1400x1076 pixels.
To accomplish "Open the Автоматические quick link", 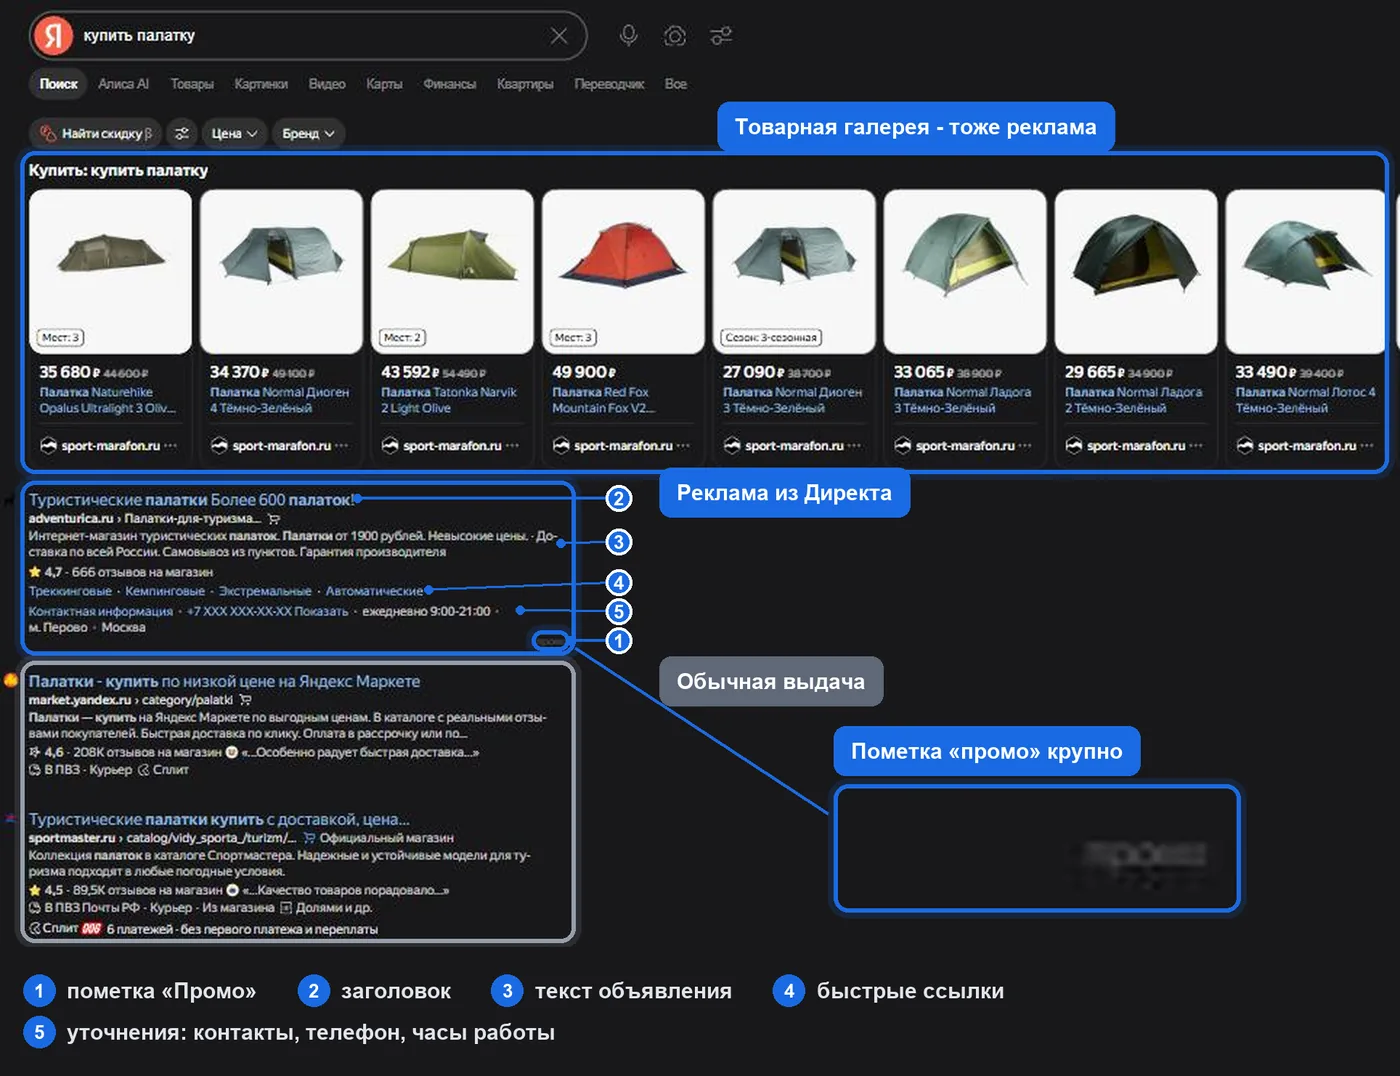I will (x=374, y=591).
